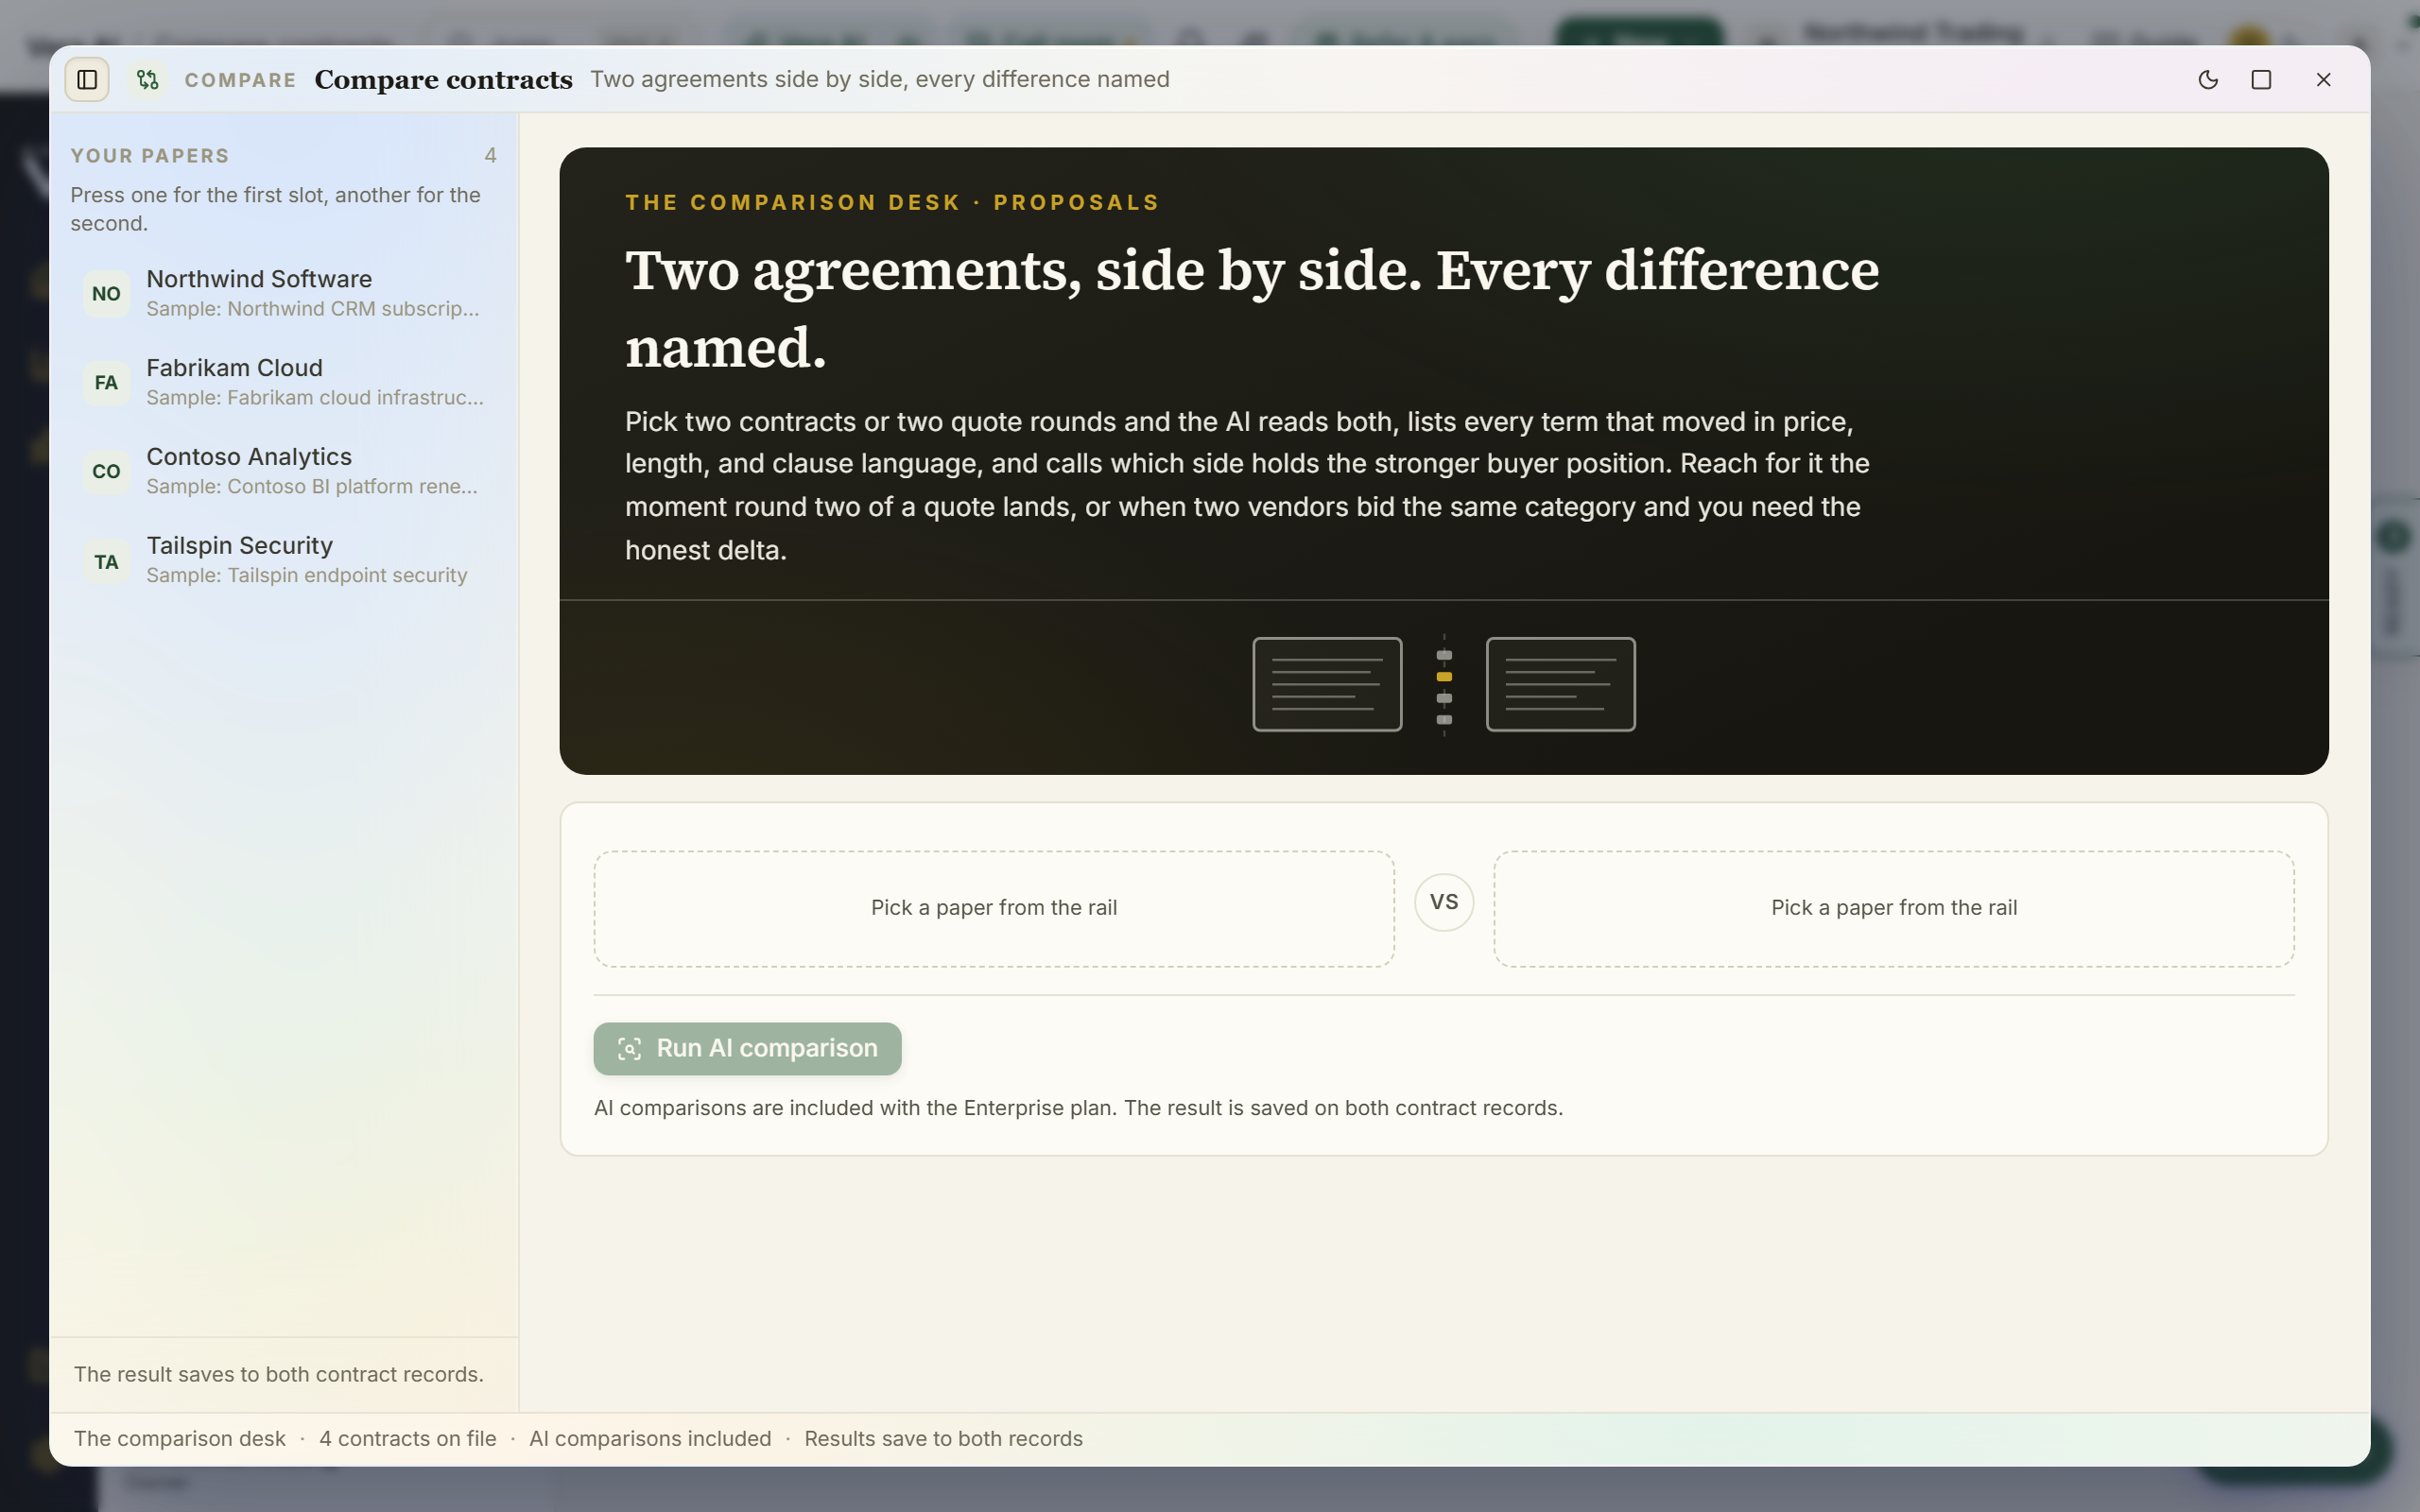Click 'YOUR PAPERS' heading
The width and height of the screenshot is (2420, 1512).
[x=150, y=156]
